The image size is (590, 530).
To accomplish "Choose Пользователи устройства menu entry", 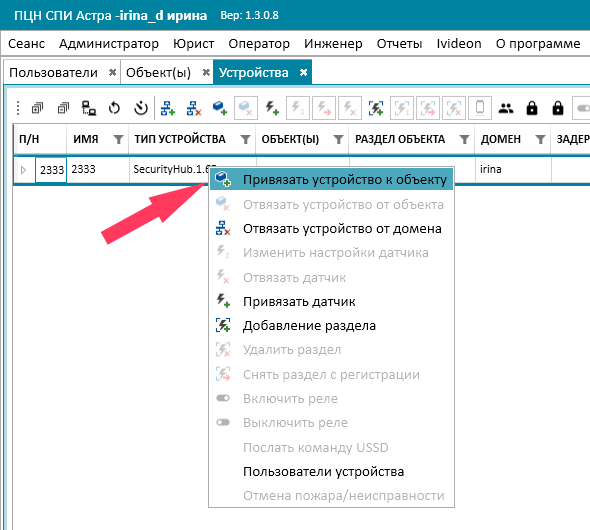I will point(331,472).
